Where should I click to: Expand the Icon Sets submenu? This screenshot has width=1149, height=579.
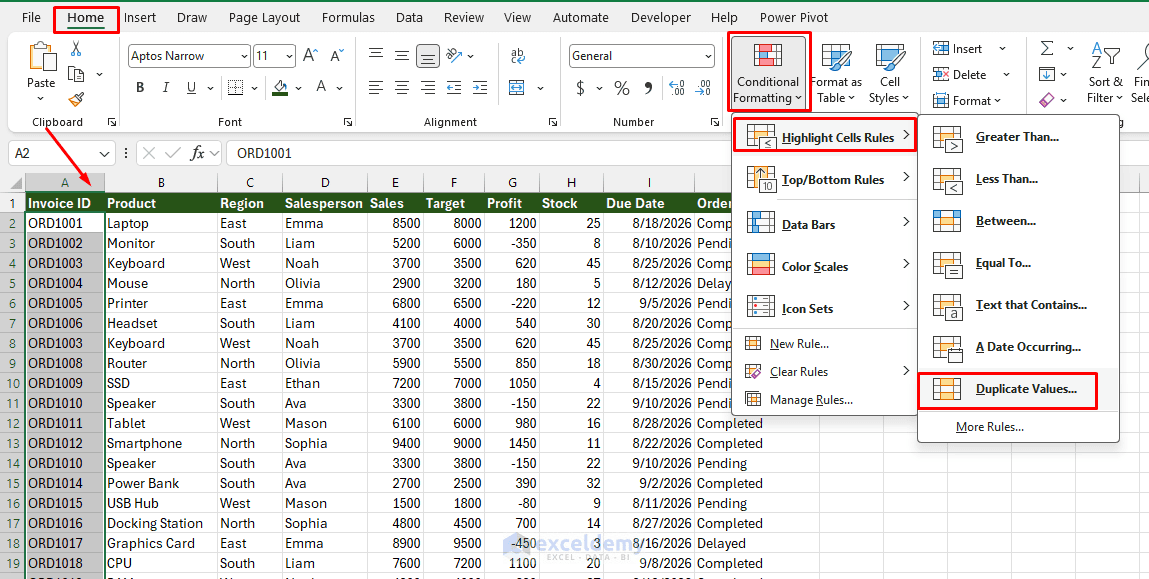tap(825, 309)
